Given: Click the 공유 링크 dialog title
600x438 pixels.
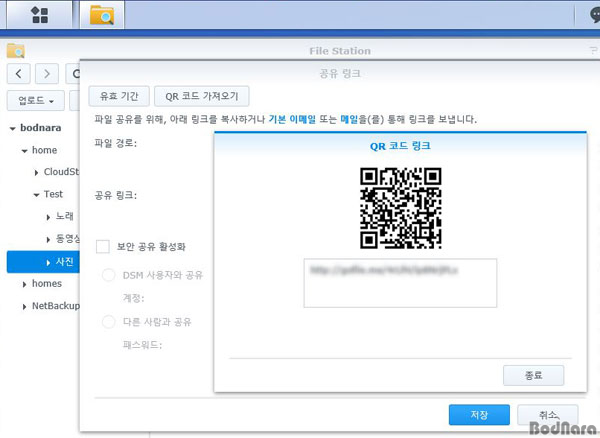Looking at the screenshot, I should coord(340,73).
